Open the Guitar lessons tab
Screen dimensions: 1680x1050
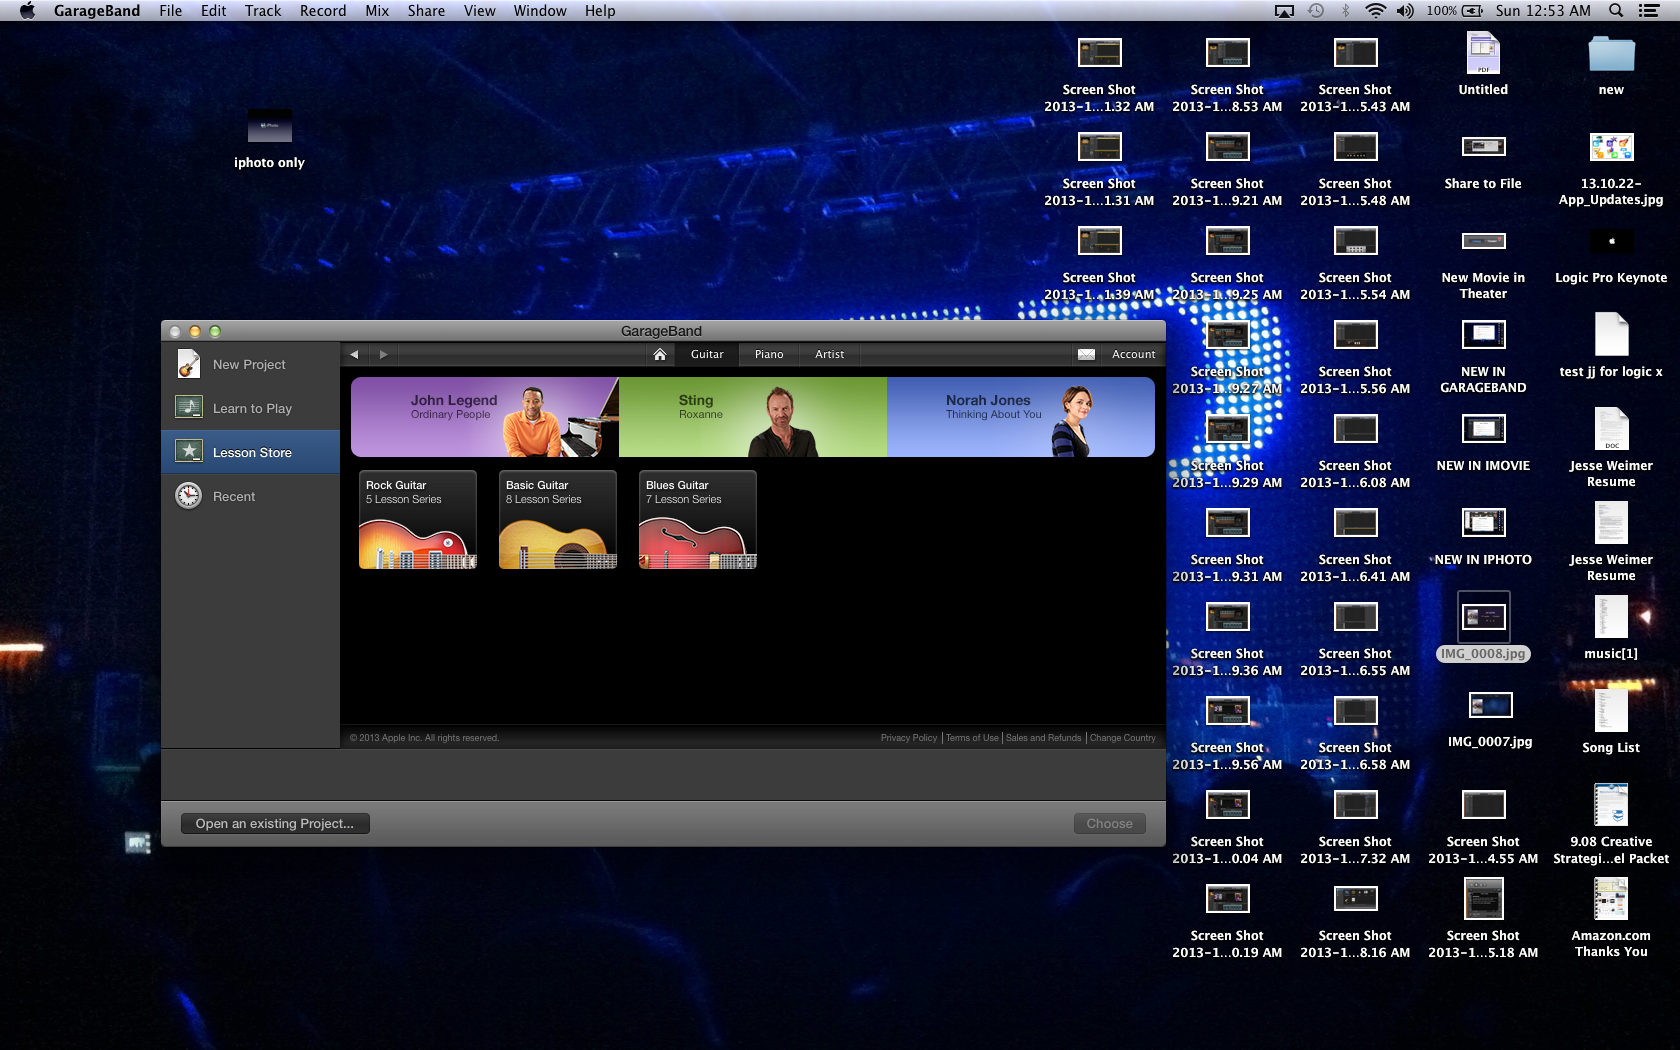coord(707,354)
